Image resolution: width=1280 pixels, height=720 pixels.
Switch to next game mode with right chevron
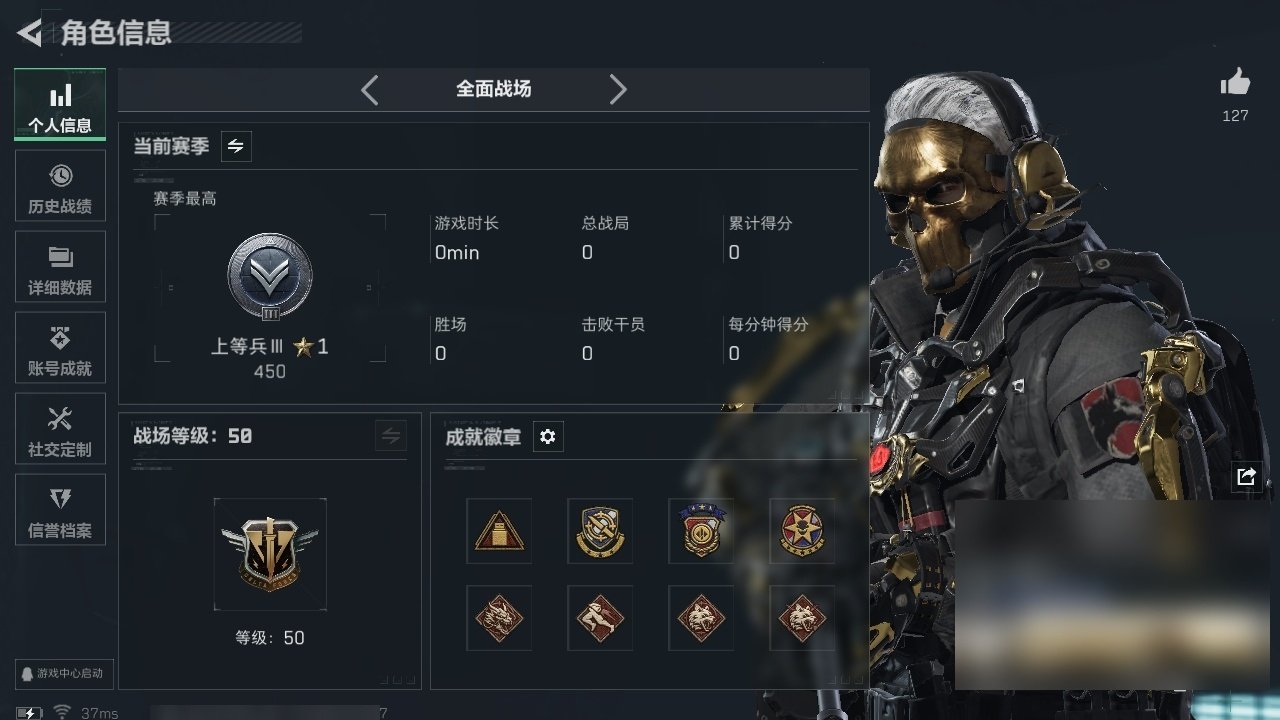tap(618, 90)
